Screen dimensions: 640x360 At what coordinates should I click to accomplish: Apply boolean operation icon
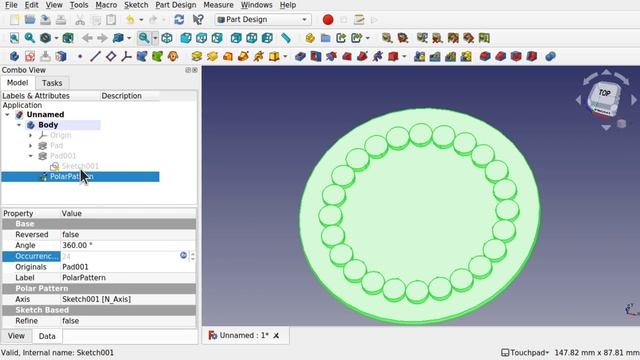point(550,56)
